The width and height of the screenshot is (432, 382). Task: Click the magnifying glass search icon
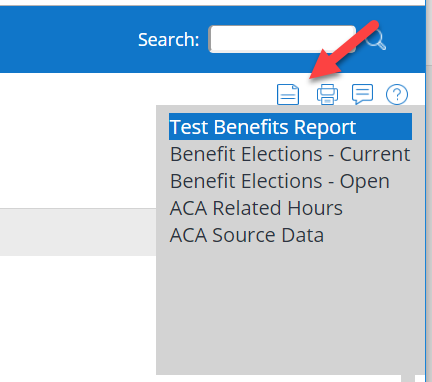pyautogui.click(x=376, y=40)
